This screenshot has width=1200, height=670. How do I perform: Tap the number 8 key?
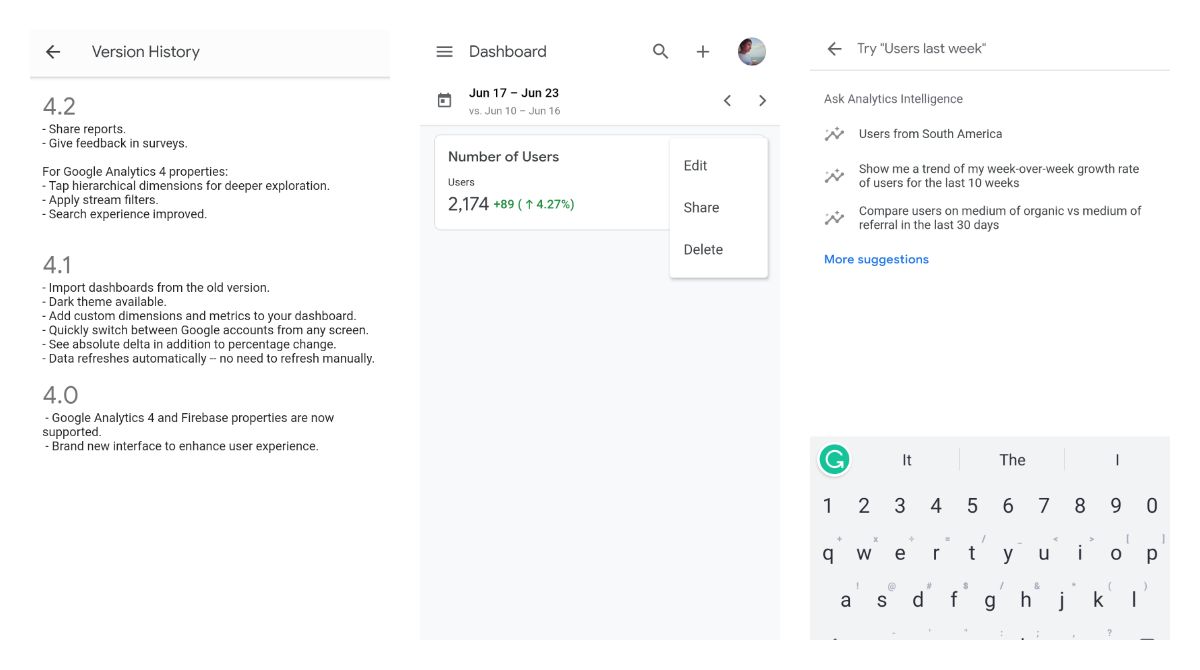[x=1080, y=506]
